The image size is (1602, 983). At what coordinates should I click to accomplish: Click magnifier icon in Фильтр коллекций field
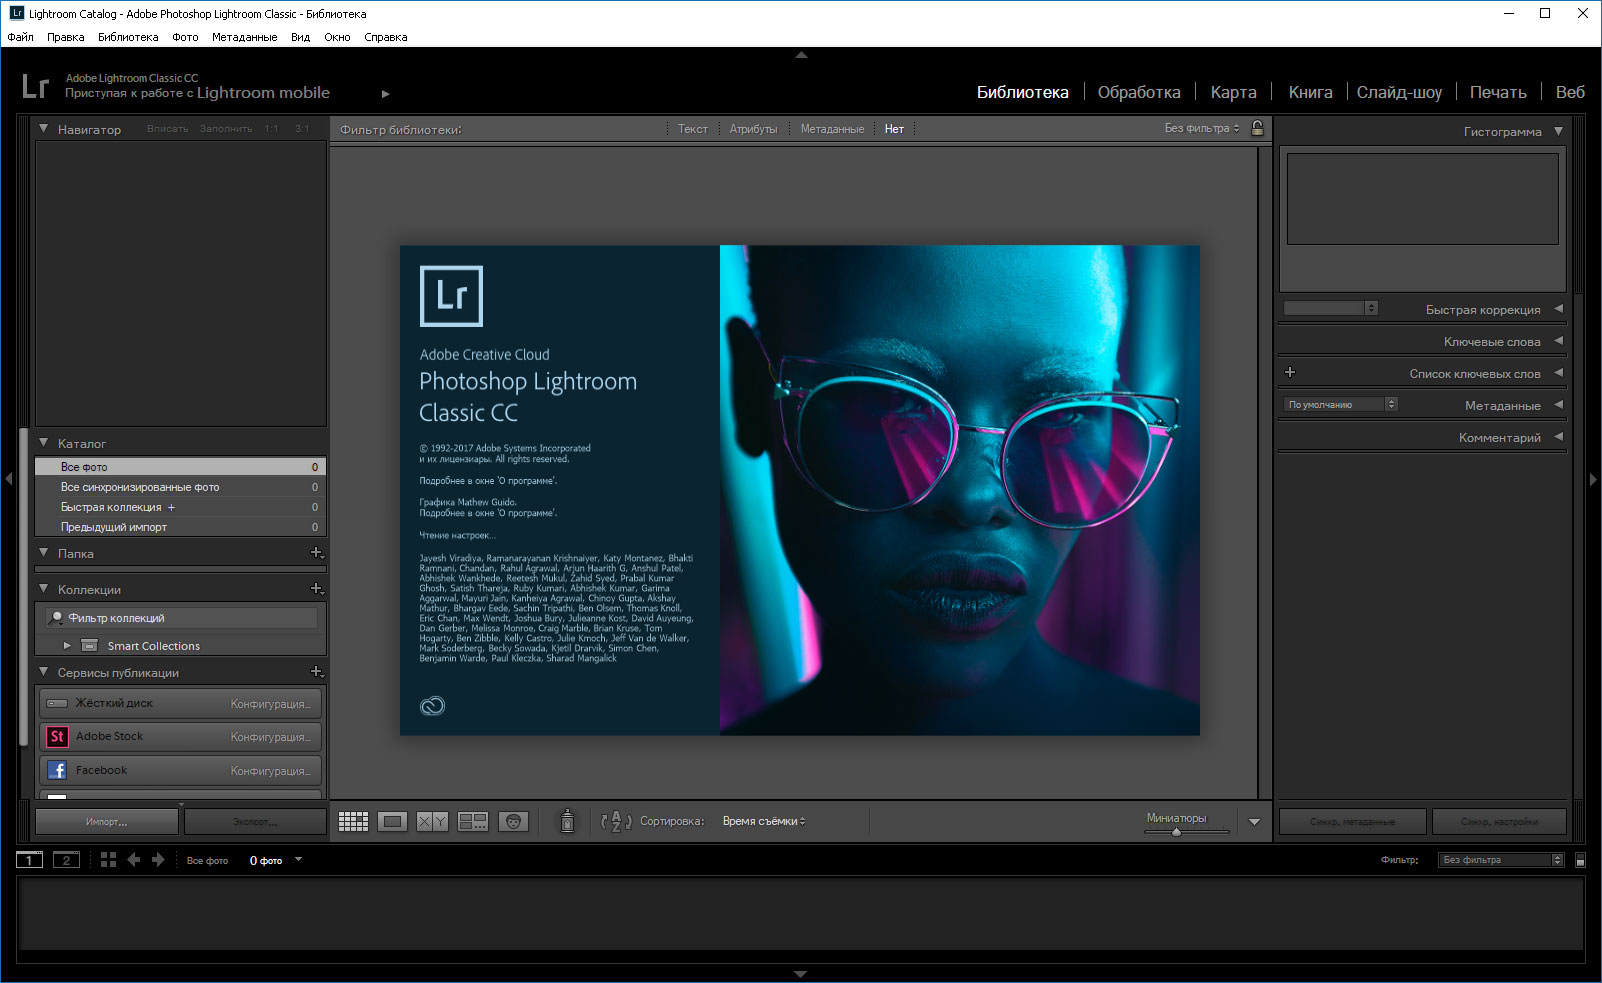[57, 618]
